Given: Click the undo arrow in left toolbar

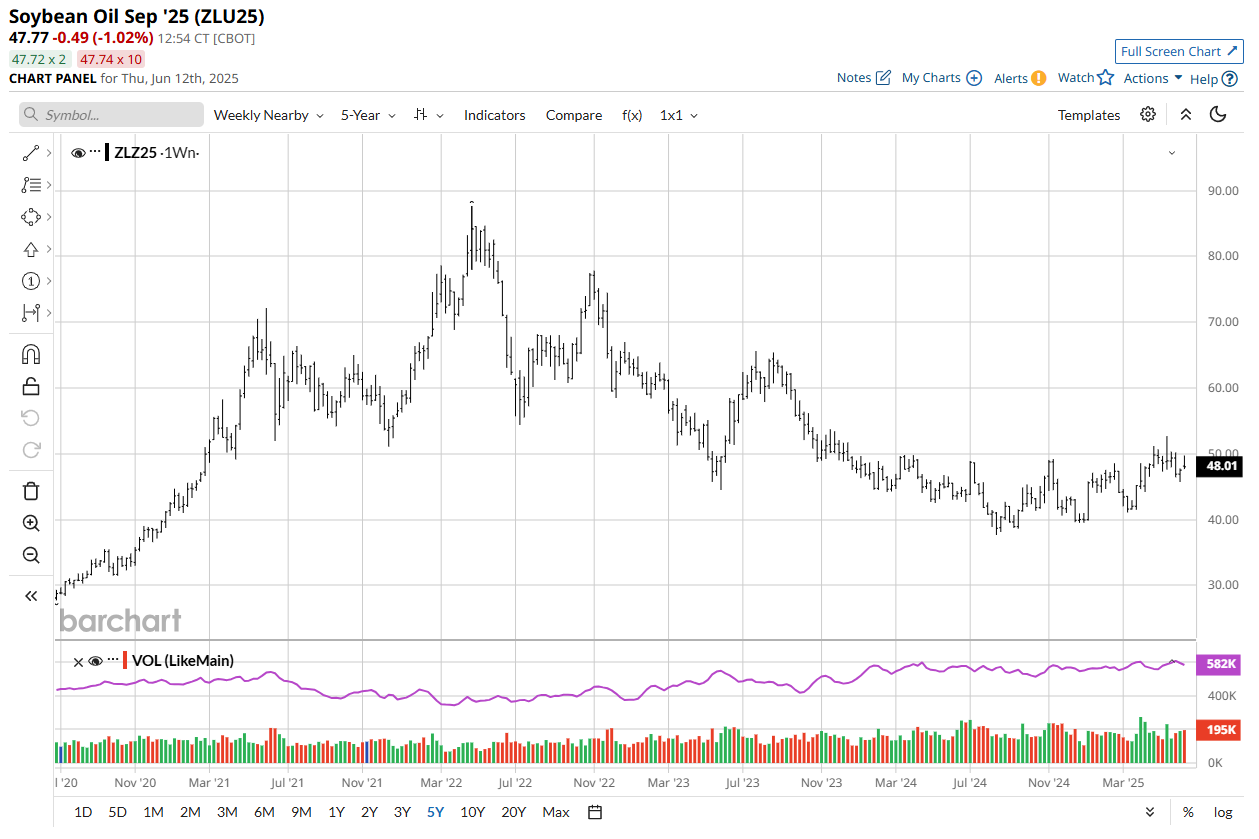Looking at the screenshot, I should click(31, 418).
